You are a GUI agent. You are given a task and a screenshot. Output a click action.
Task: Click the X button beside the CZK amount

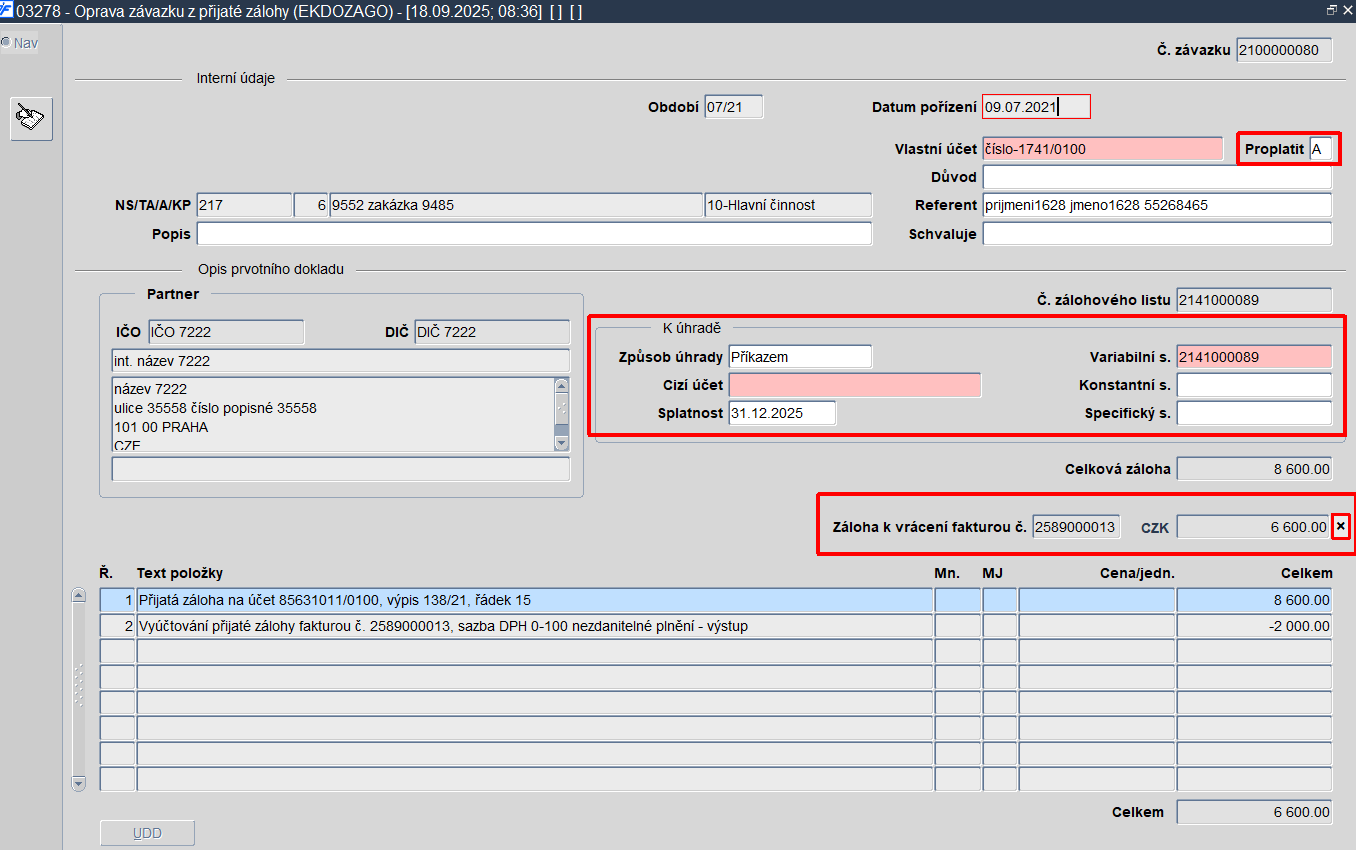point(1341,526)
